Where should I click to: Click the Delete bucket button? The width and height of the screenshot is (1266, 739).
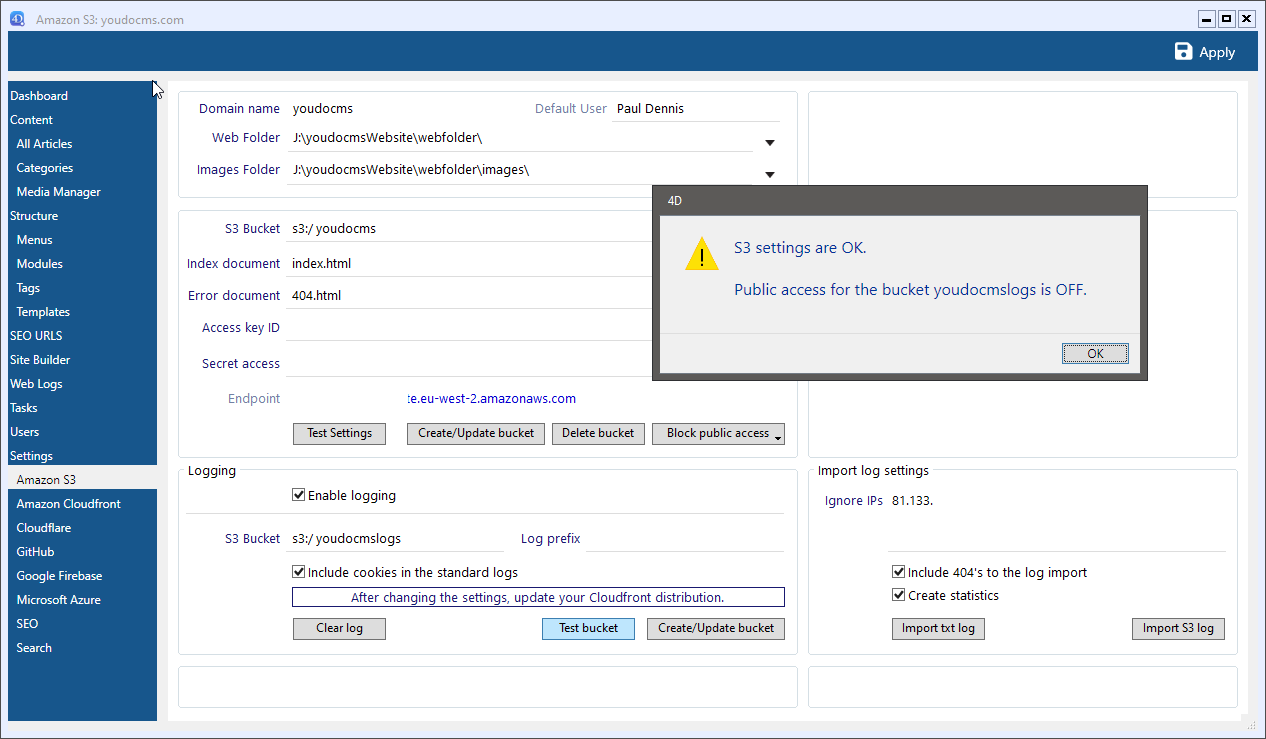coord(598,433)
